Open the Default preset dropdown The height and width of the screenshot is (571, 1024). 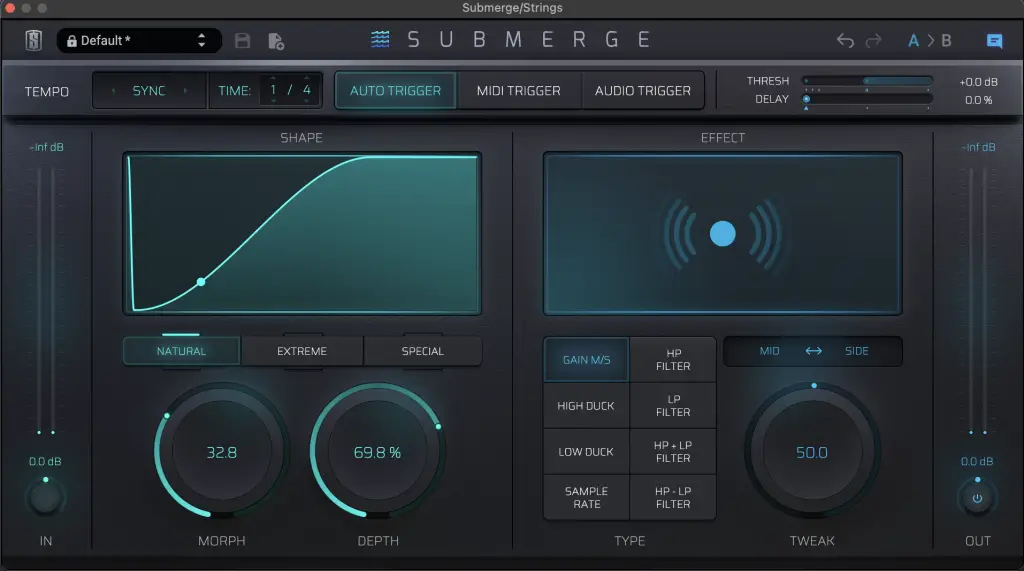pos(138,41)
